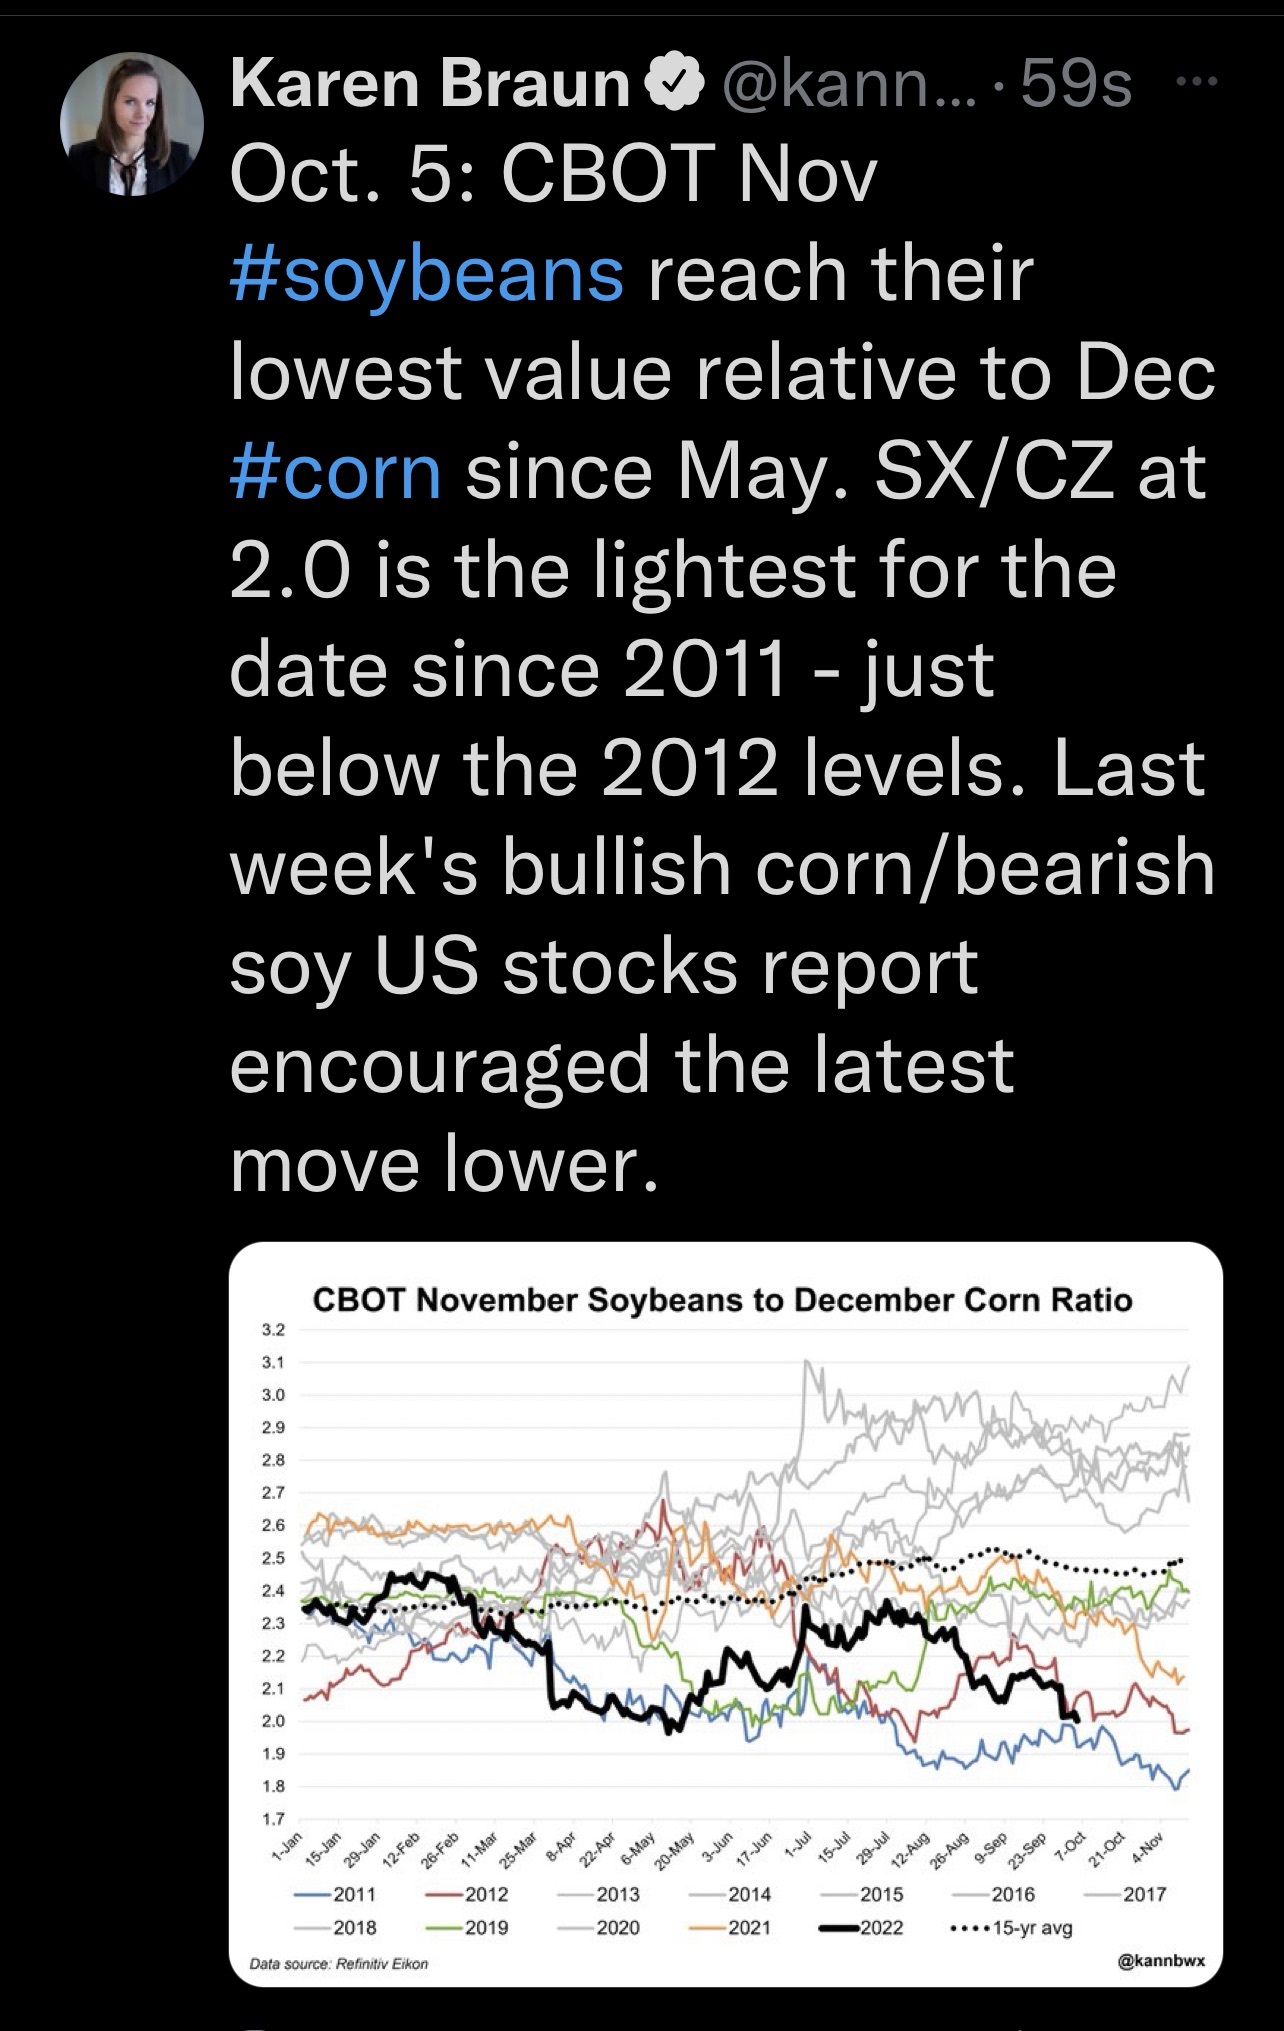Select the orange 2021 legend entry
The width and height of the screenshot is (1284, 2031).
729,1926
